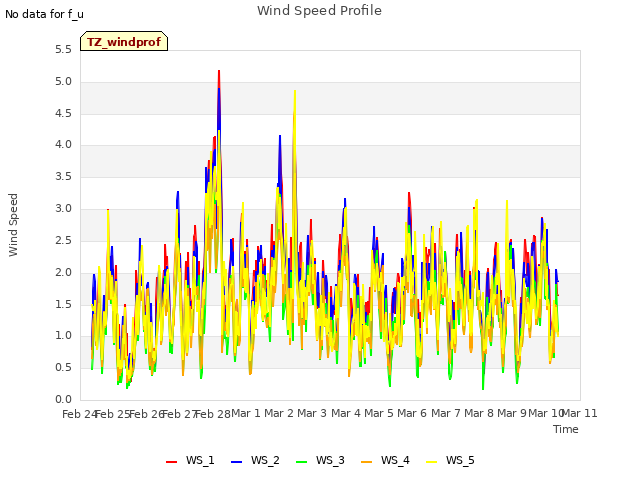
Task: Click the 4.0 y-axis tick label
Action: click(x=63, y=145)
